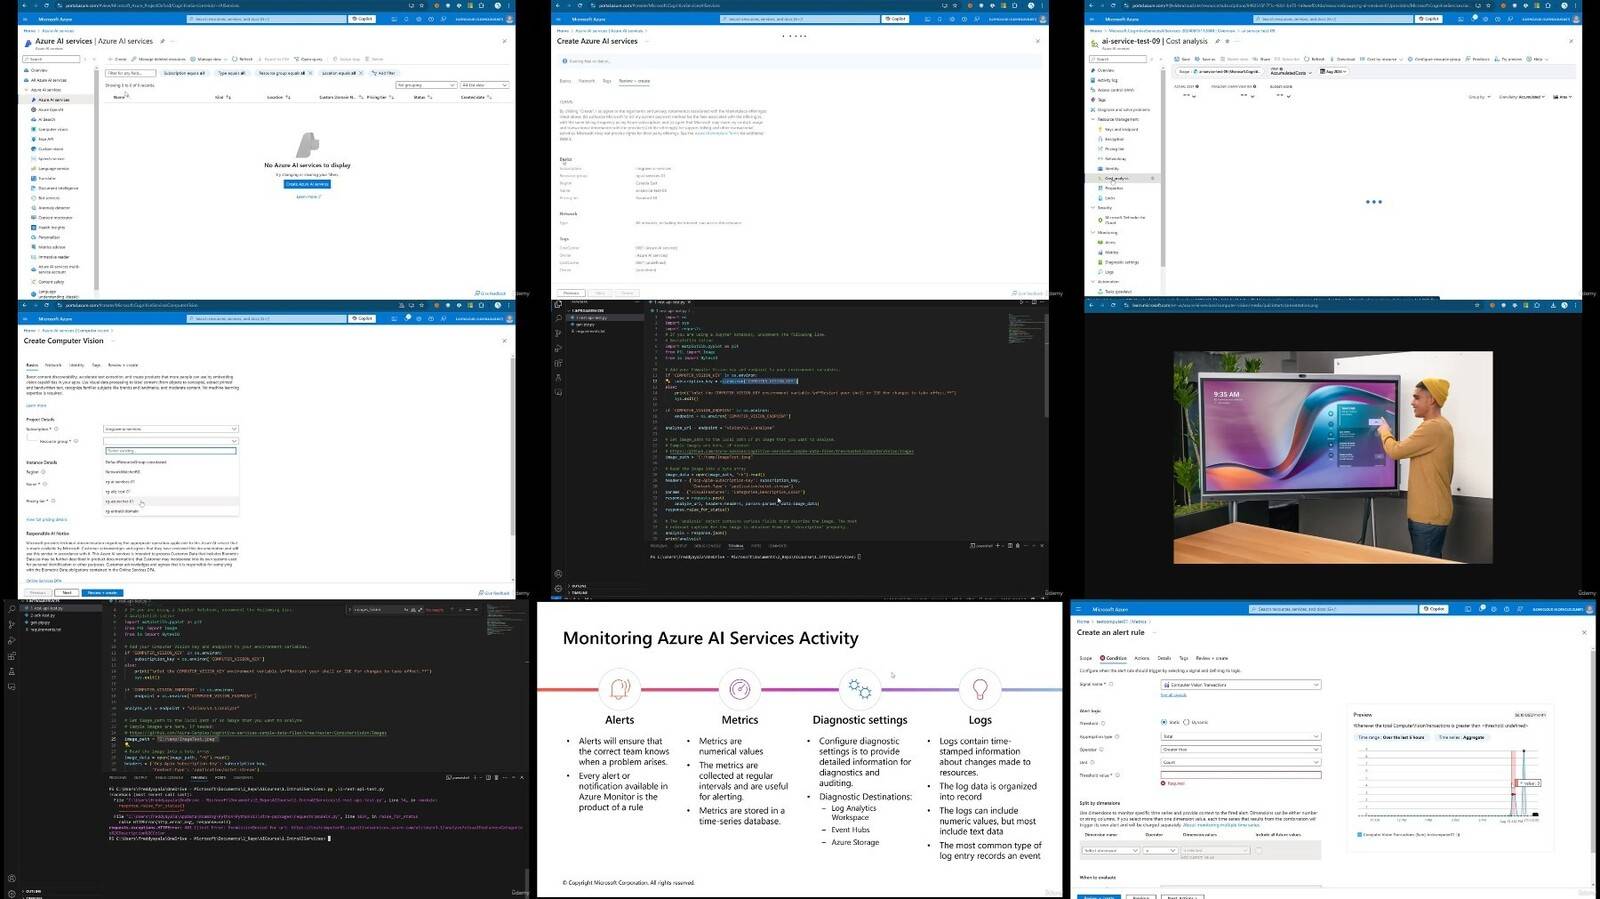Click Copilot button in Azure AI services window
Screen dimensions: 1600x899
(x=362, y=19)
